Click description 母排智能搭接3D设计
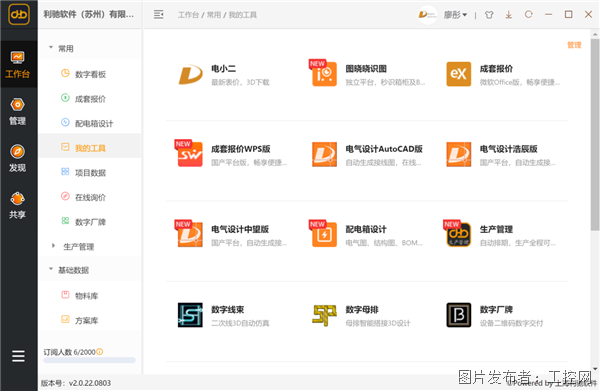600x391 pixels. click(x=378, y=323)
